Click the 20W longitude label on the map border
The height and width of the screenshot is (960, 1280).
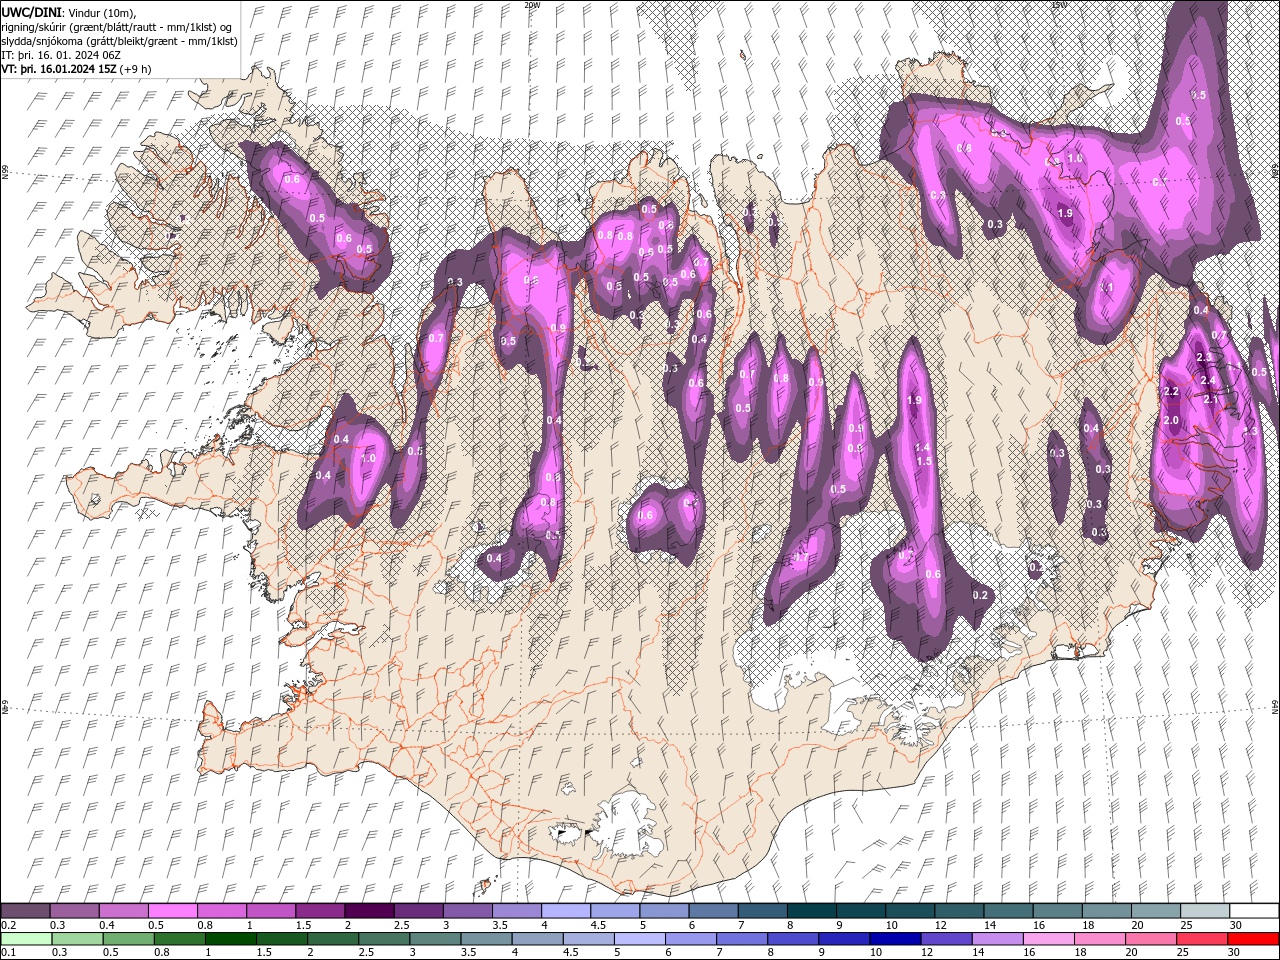(x=532, y=5)
